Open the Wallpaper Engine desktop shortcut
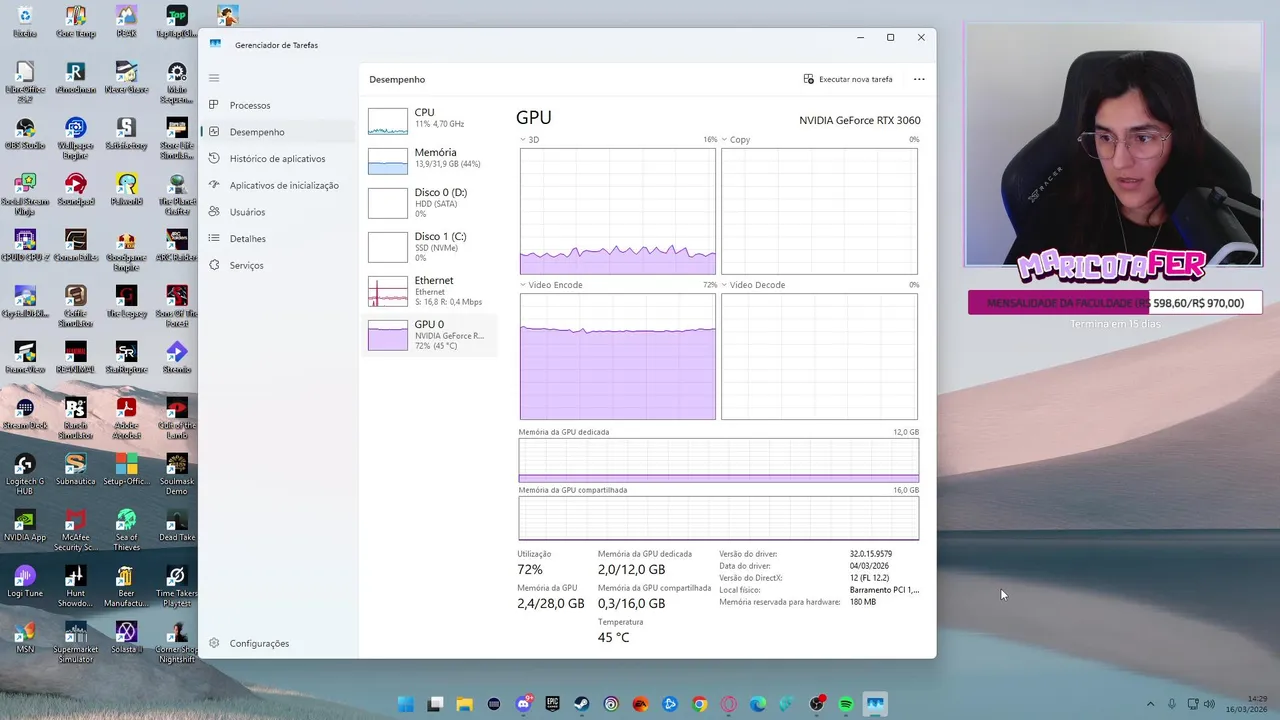 click(75, 138)
